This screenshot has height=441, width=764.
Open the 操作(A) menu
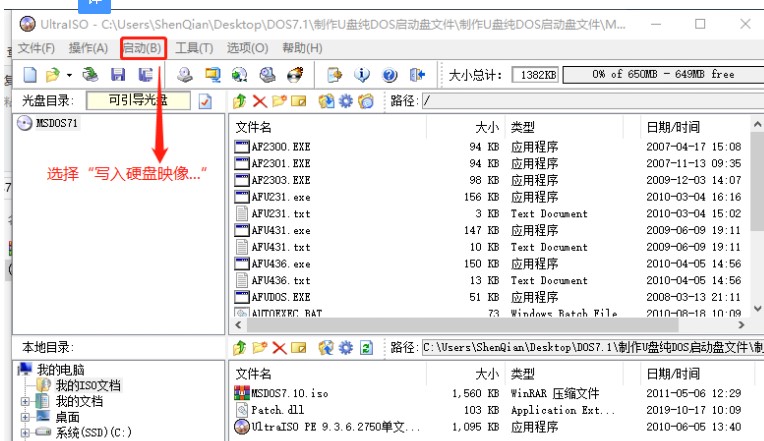pos(88,48)
